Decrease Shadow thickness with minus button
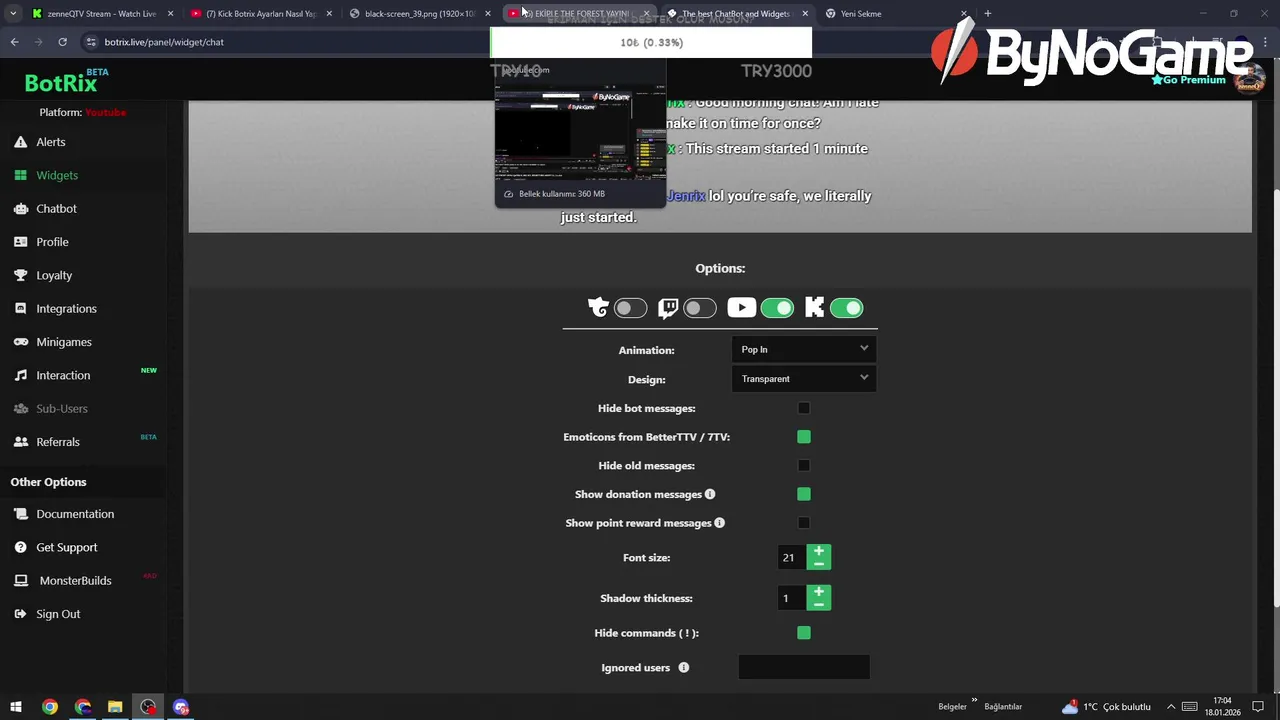 tap(819, 605)
